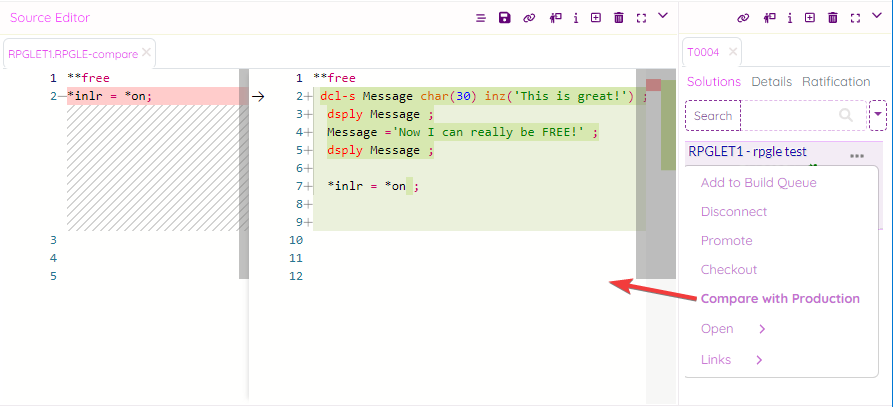
Task: Close the RPGLET1.RPGLE-compare tab
Action: click(147, 52)
